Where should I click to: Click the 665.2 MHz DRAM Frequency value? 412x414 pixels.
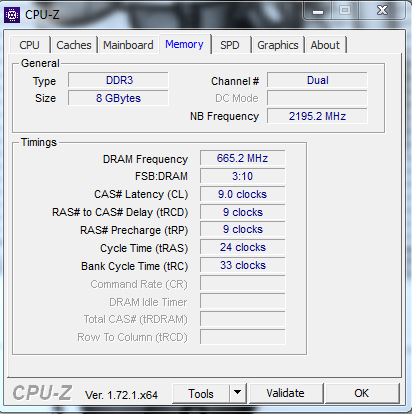[x=243, y=158]
